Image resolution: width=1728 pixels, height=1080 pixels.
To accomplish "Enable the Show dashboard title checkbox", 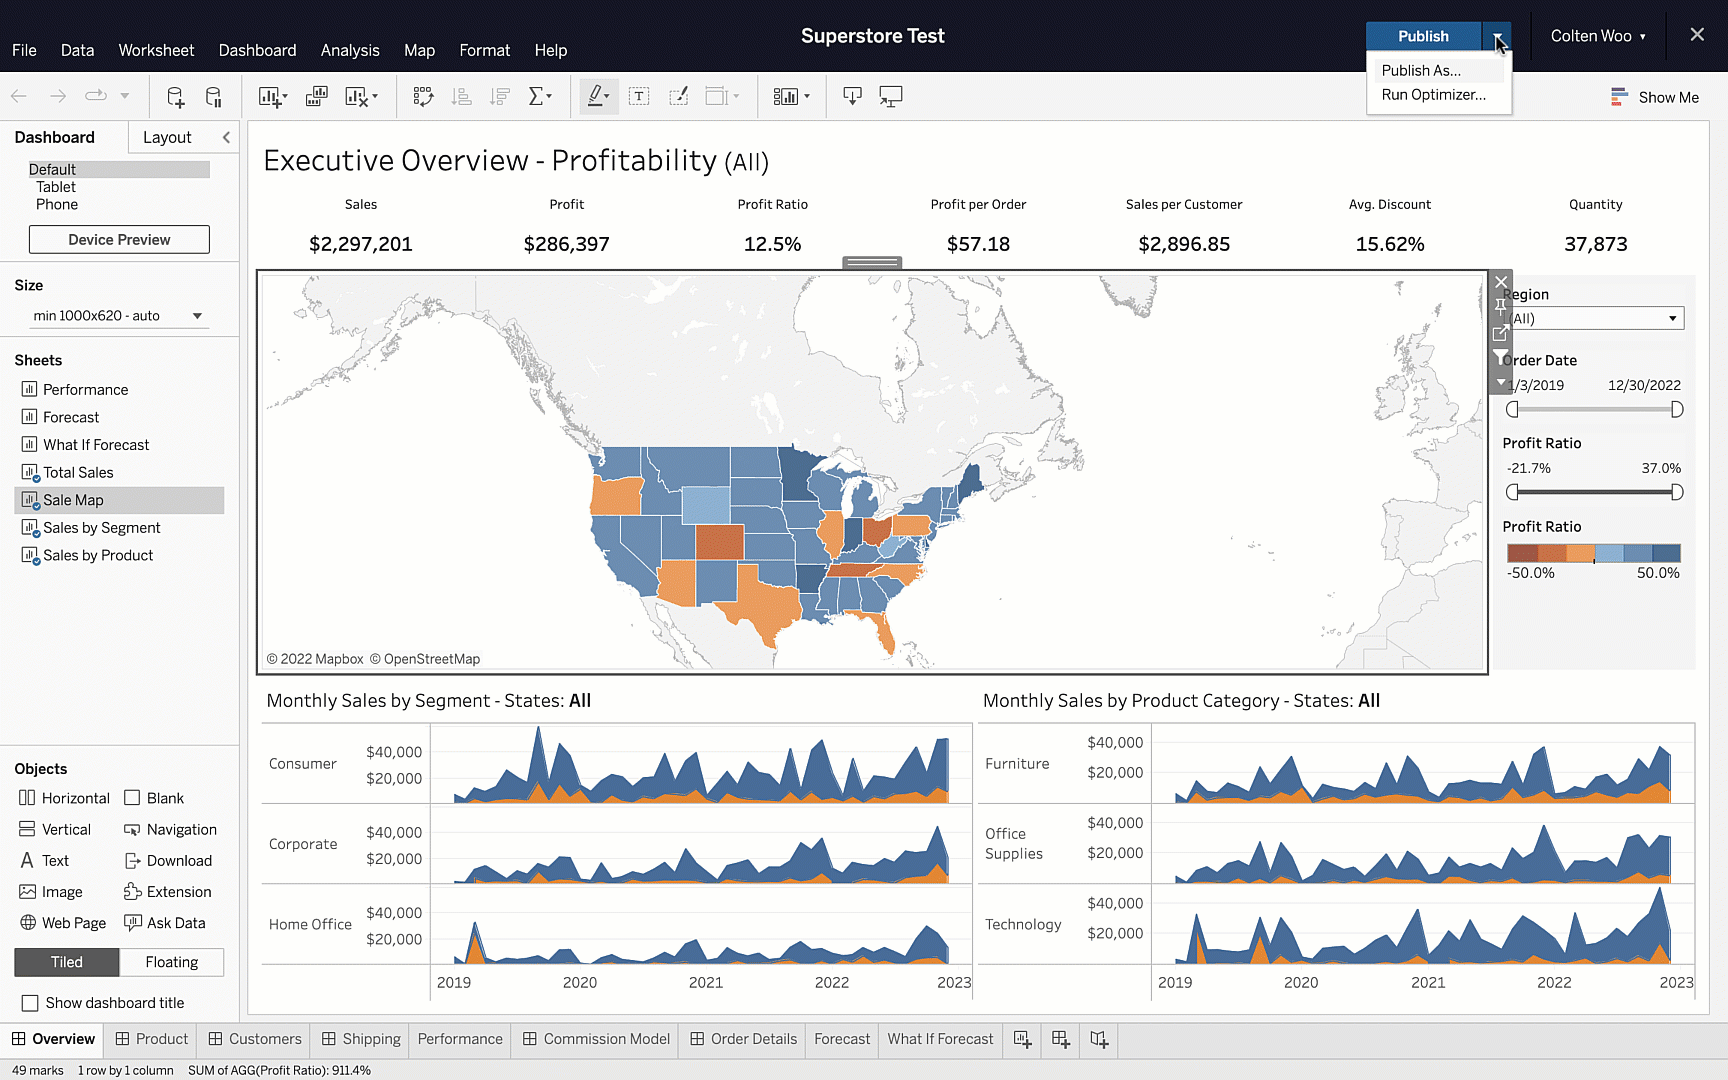I will point(30,1003).
